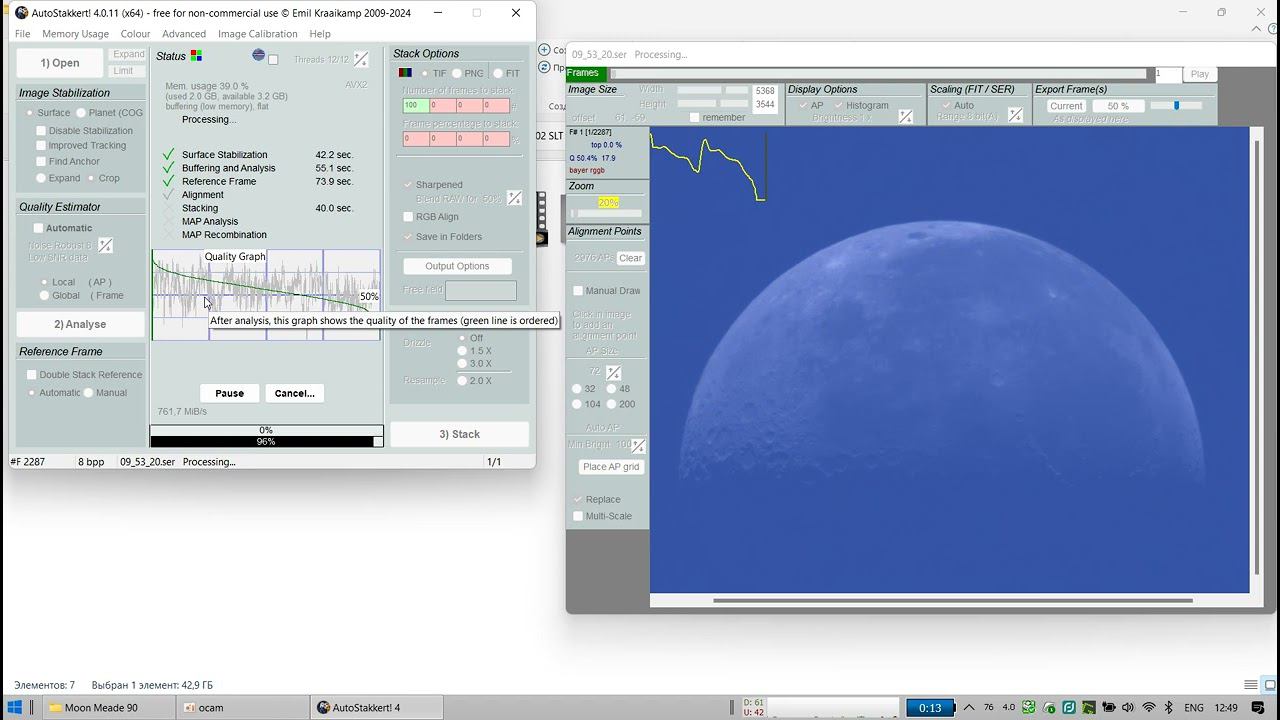Click the Cancel... button

pyautogui.click(x=294, y=393)
